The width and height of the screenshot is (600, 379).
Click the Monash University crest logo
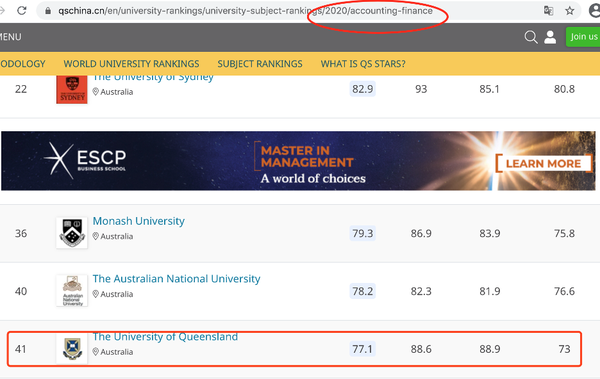72,233
